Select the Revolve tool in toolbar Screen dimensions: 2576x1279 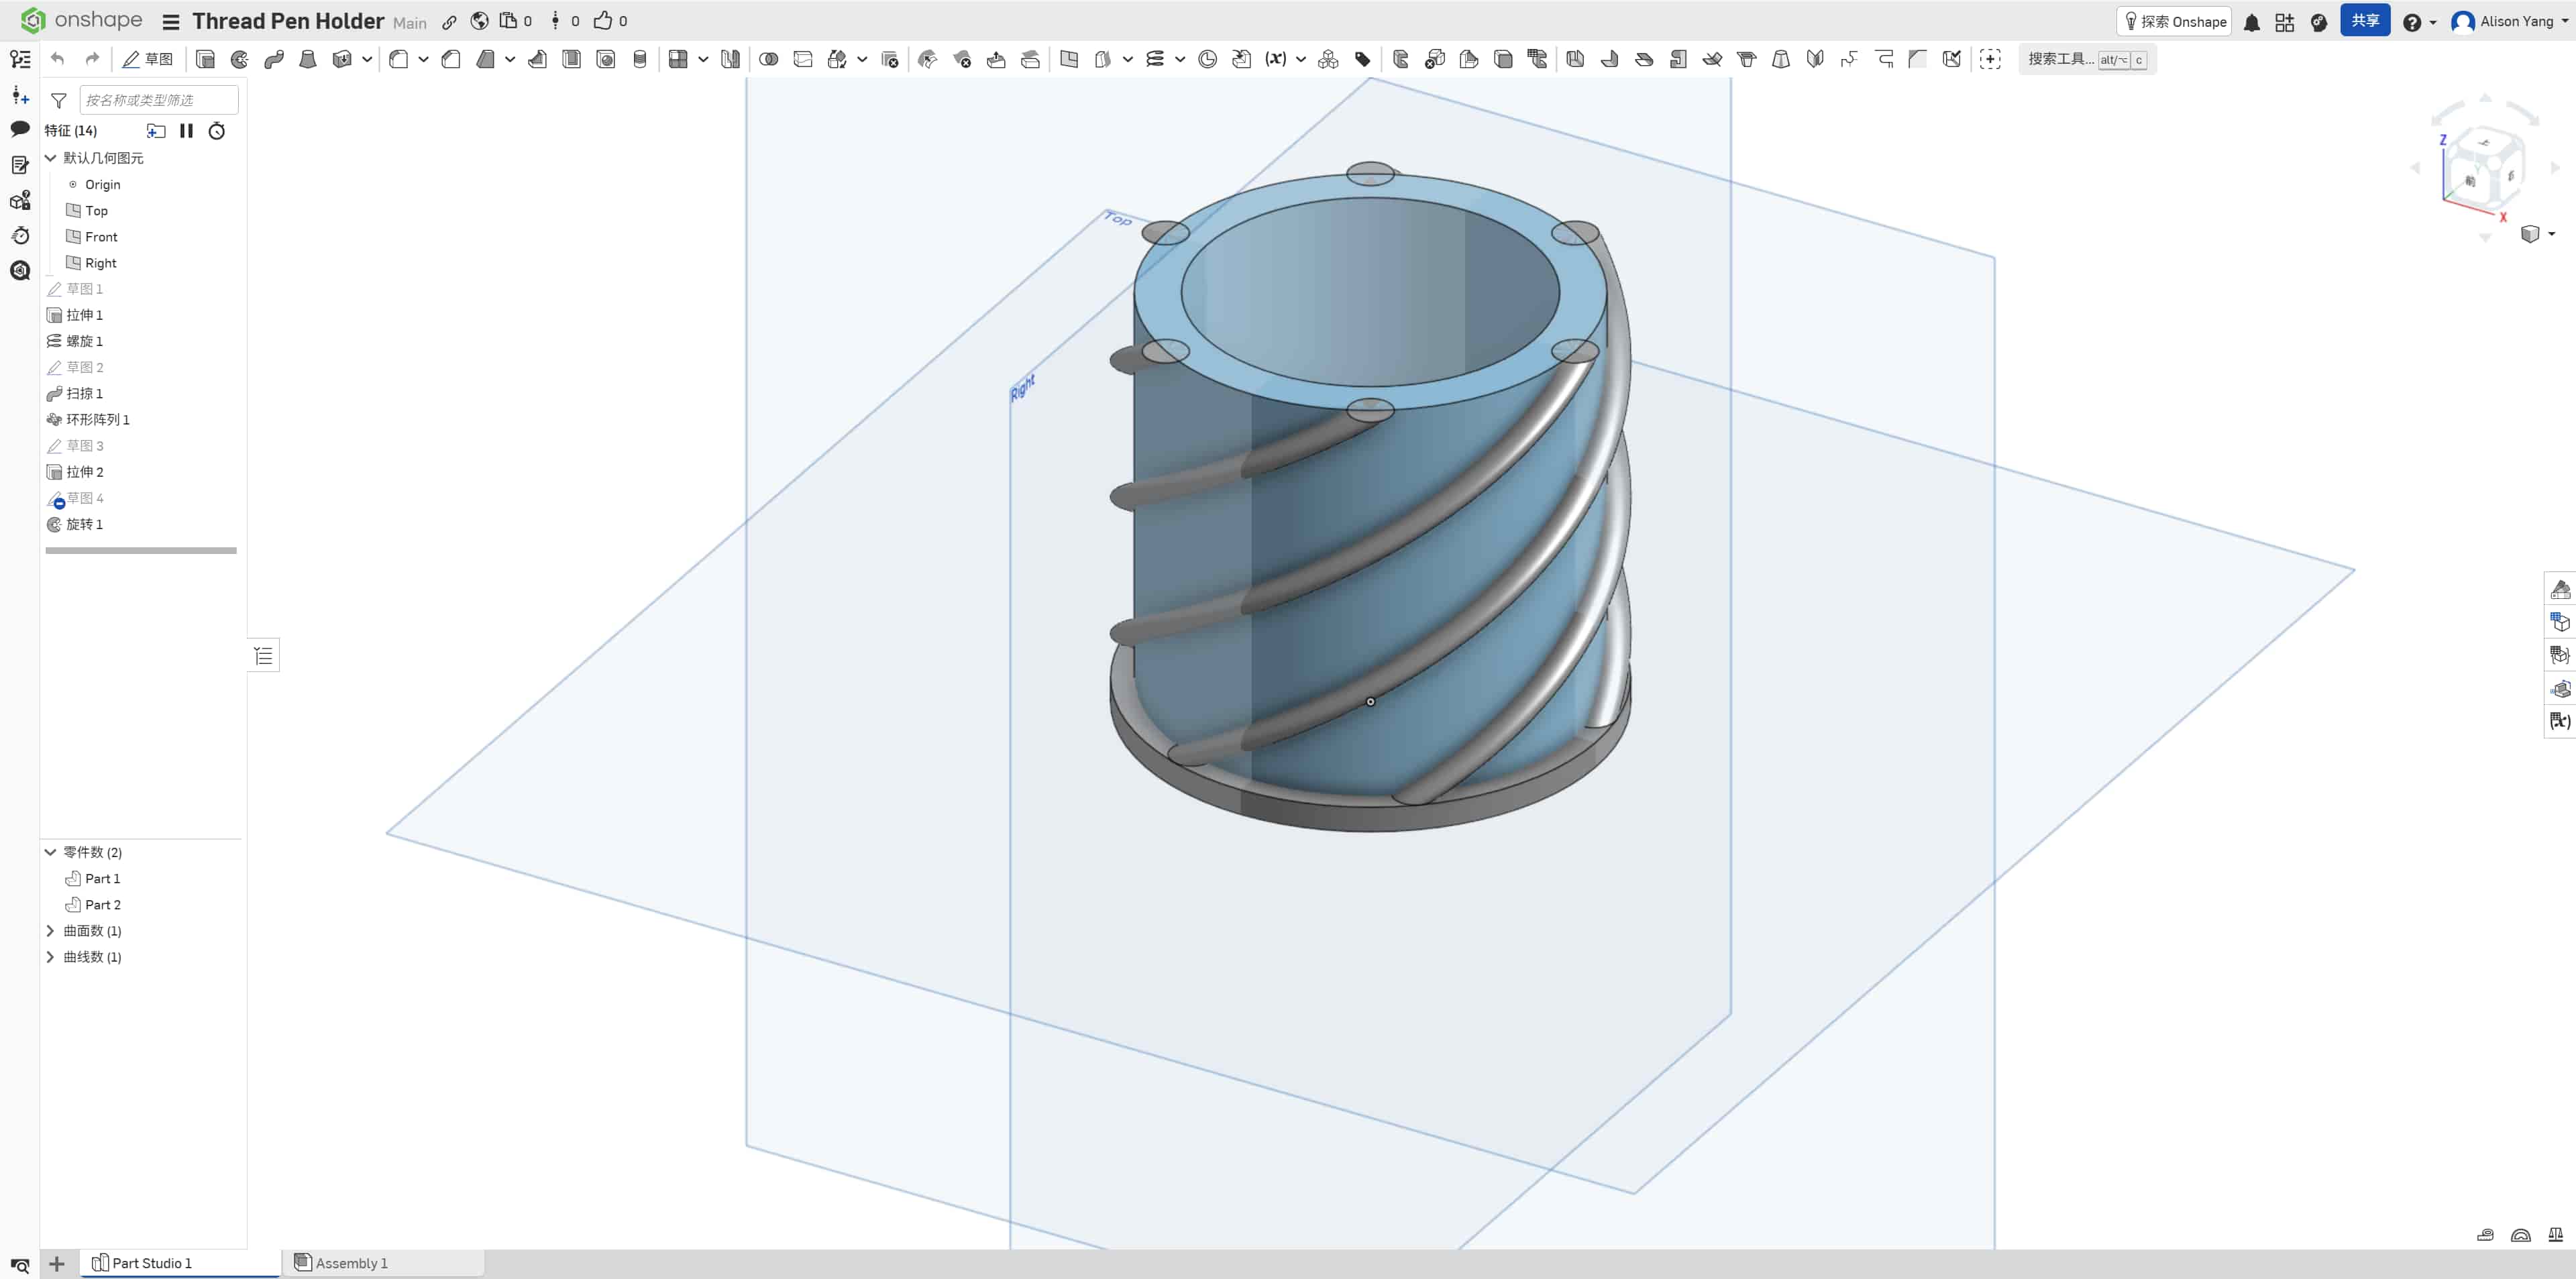pyautogui.click(x=240, y=59)
